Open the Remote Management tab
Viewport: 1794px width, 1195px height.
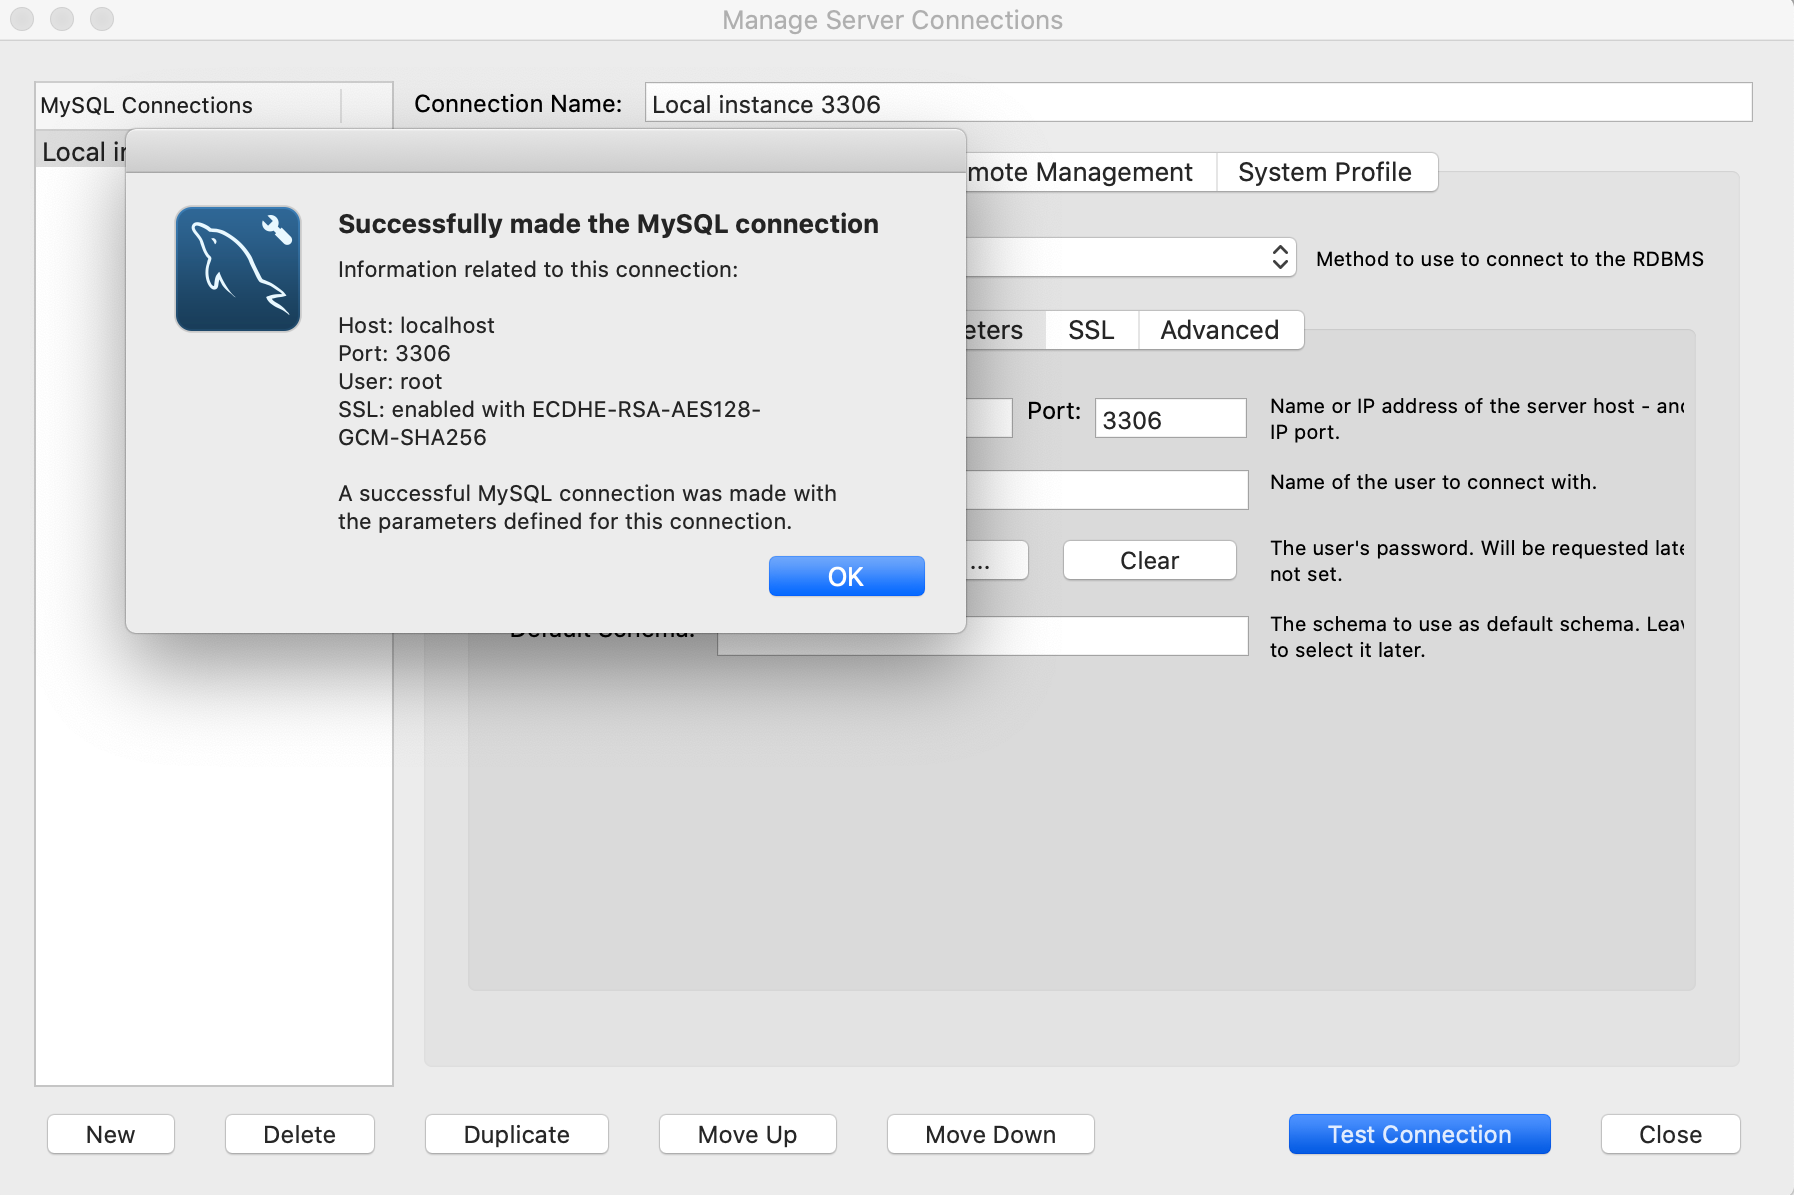1090,172
